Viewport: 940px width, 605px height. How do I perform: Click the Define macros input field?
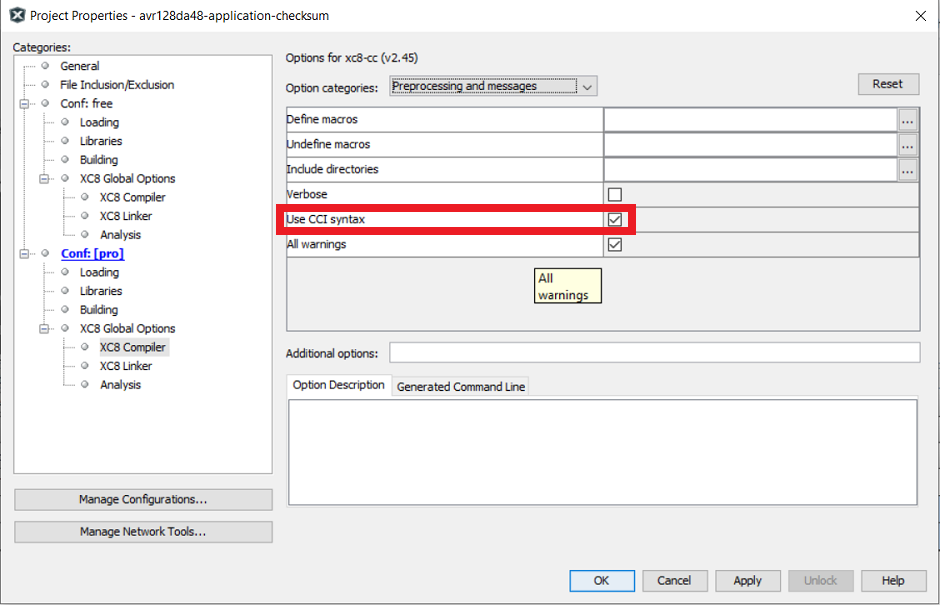[751, 120]
